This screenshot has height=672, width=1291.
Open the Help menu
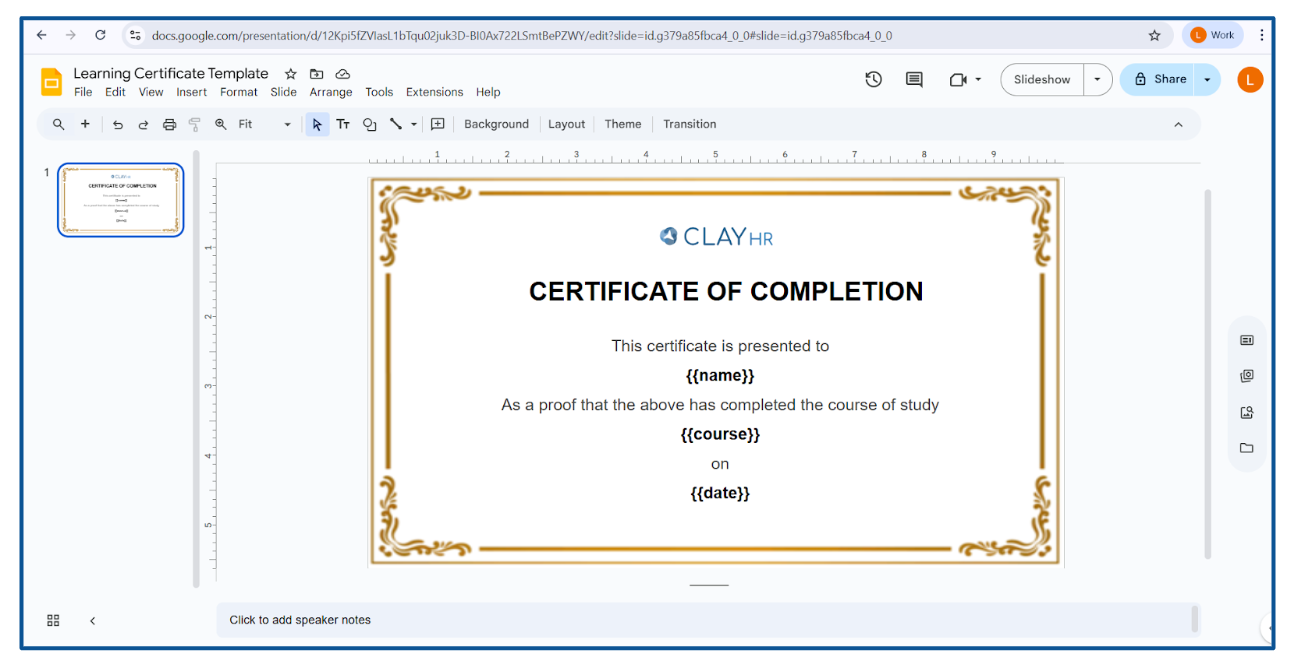coord(488,92)
